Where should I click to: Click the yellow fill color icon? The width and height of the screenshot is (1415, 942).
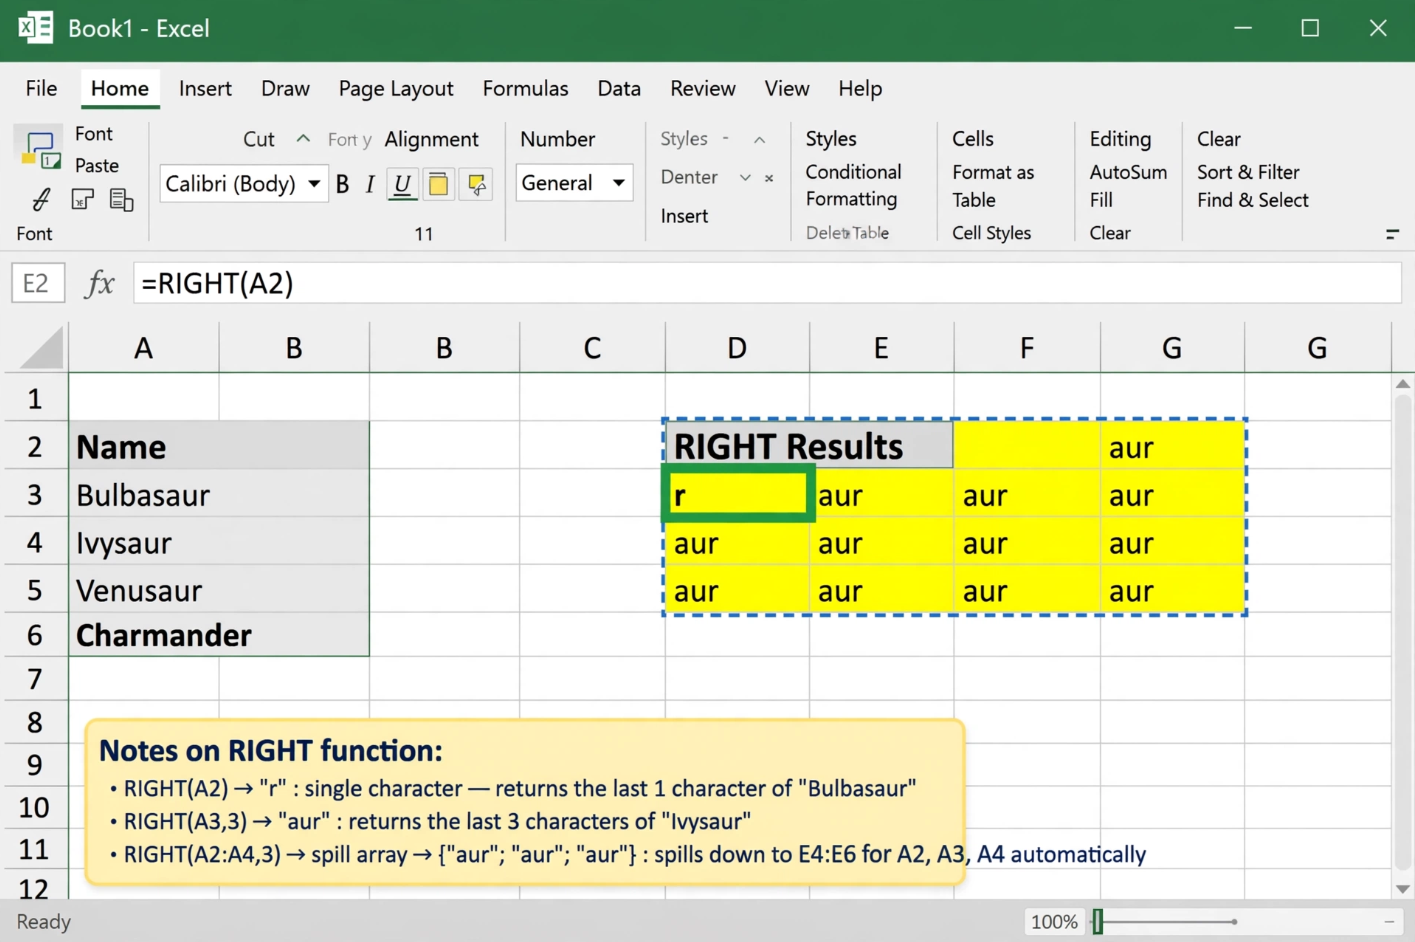click(x=438, y=184)
